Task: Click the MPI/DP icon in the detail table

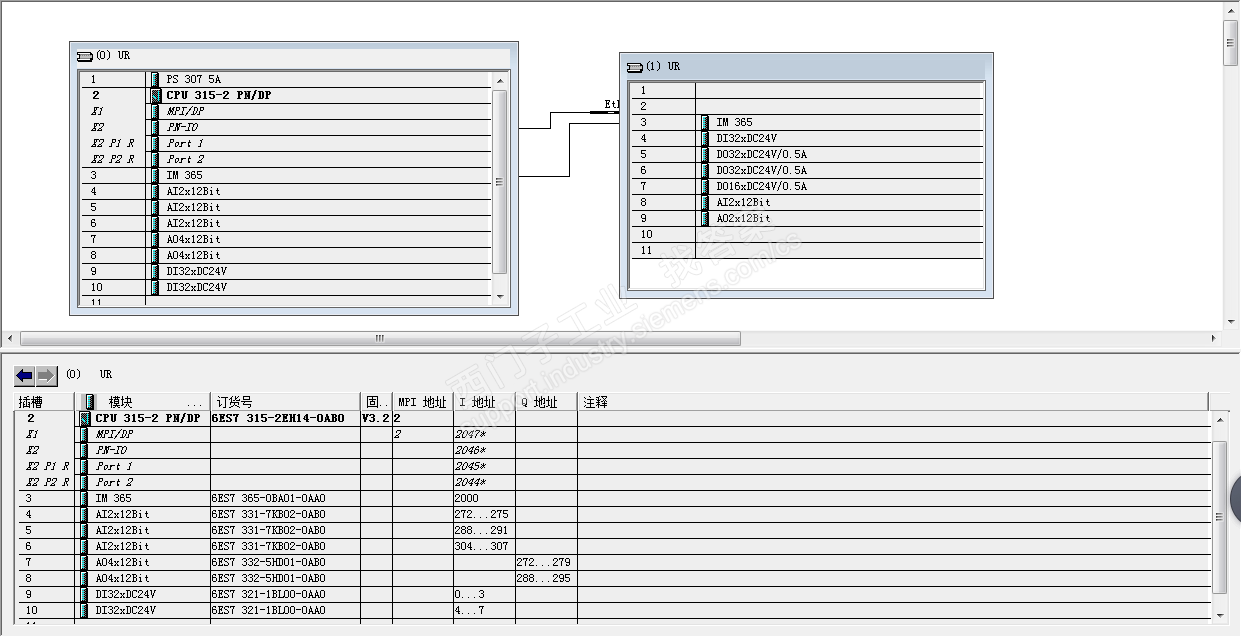Action: click(84, 434)
